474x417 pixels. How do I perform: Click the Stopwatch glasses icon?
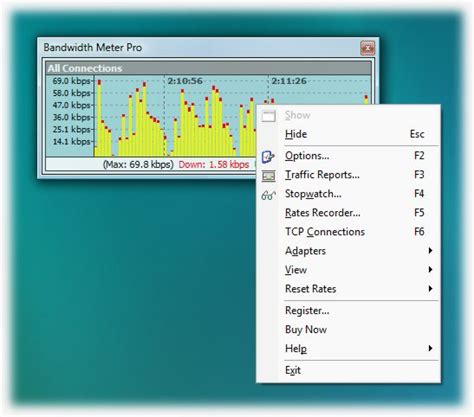tap(269, 195)
